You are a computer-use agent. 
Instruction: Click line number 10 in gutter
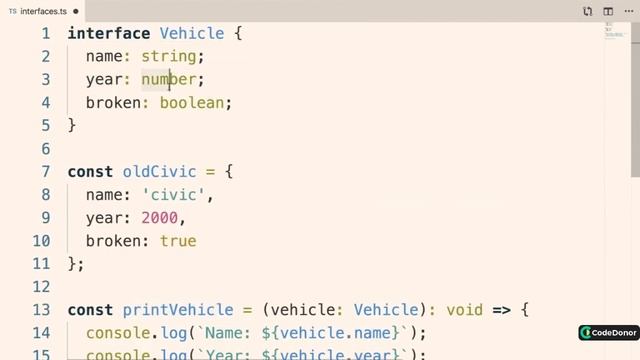41,241
